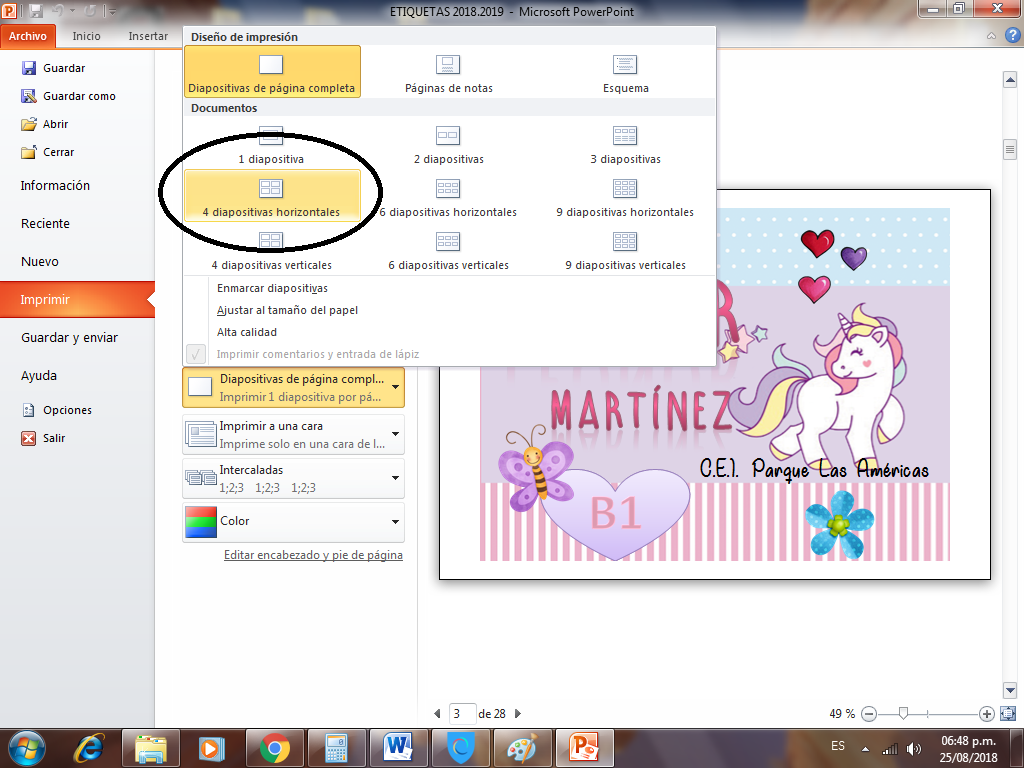
Task: Switch to the Insertar tab
Action: [148, 36]
